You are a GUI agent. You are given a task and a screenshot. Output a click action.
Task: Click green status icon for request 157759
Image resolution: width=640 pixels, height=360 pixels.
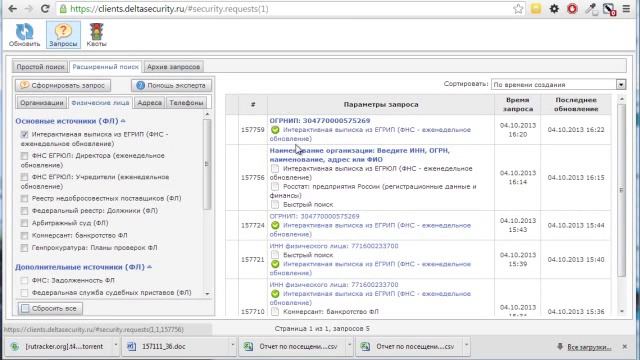tap(275, 130)
